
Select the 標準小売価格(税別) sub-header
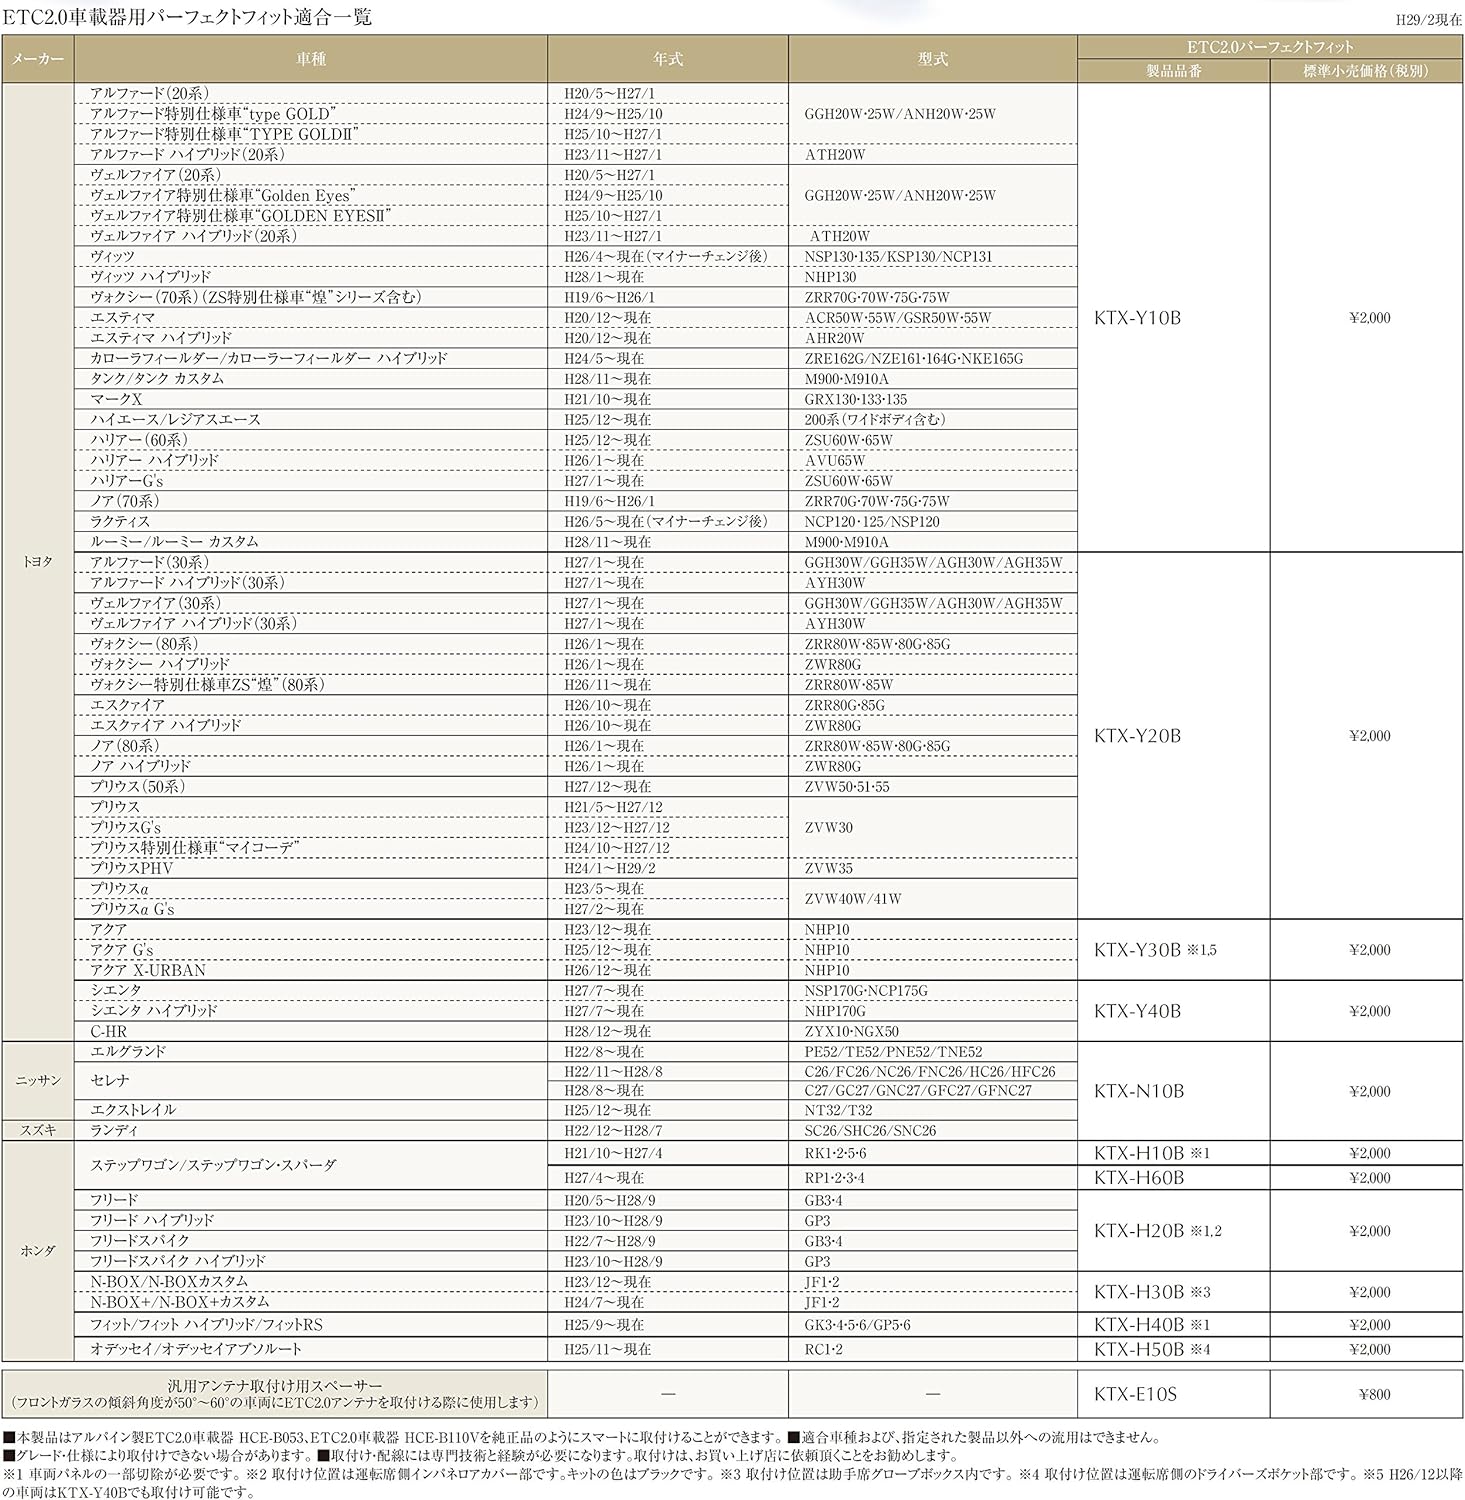point(1366,71)
